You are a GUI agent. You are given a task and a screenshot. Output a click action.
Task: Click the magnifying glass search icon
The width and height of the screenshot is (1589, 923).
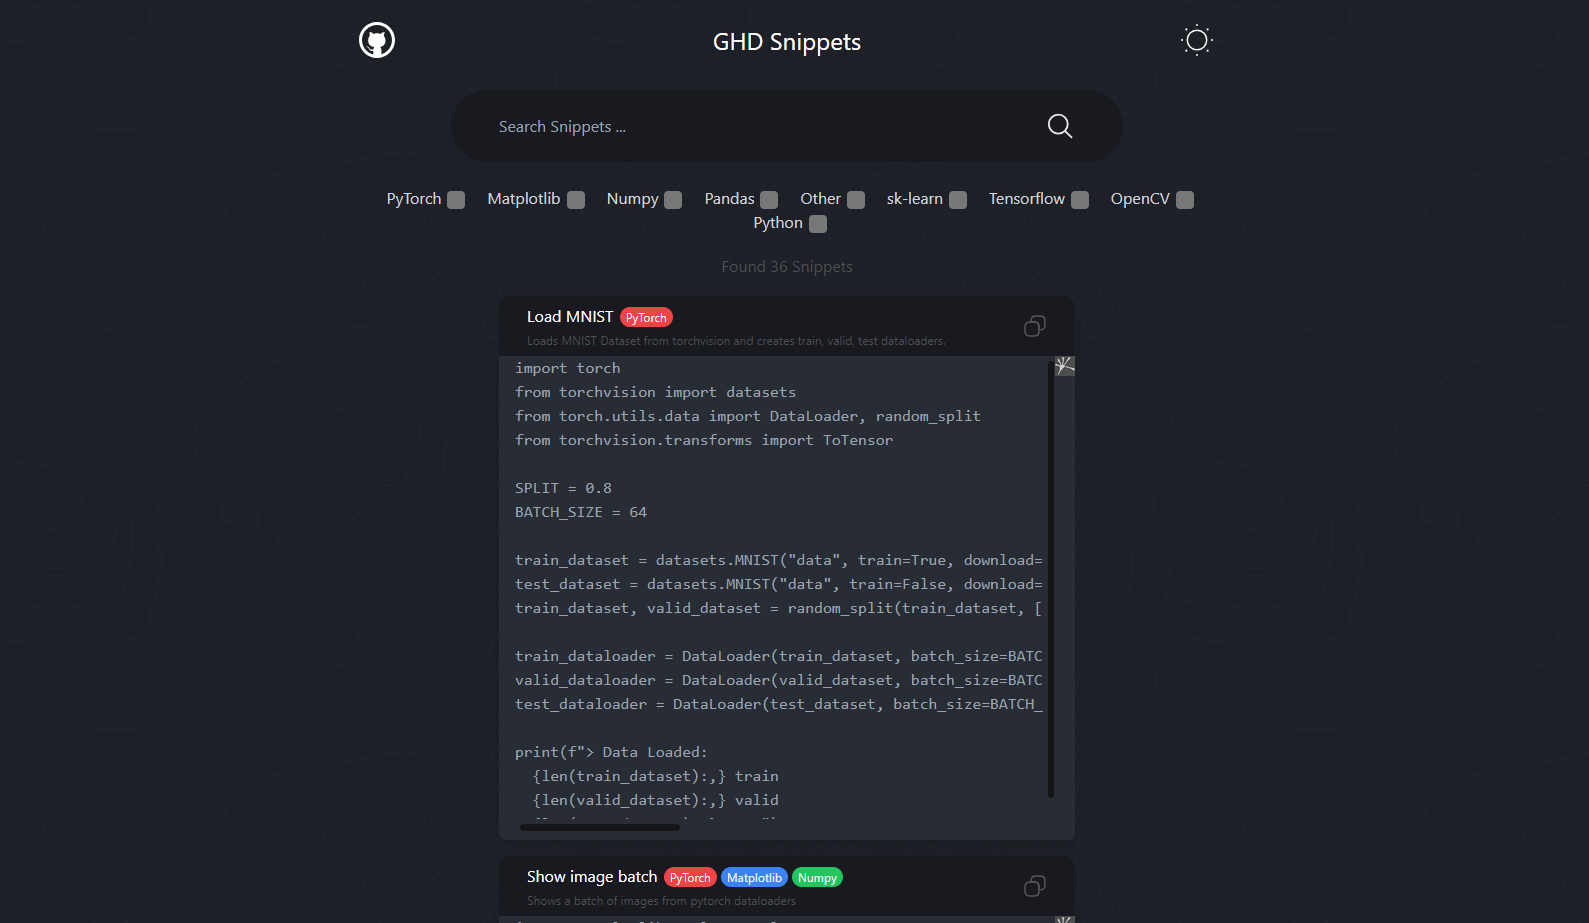pos(1059,126)
